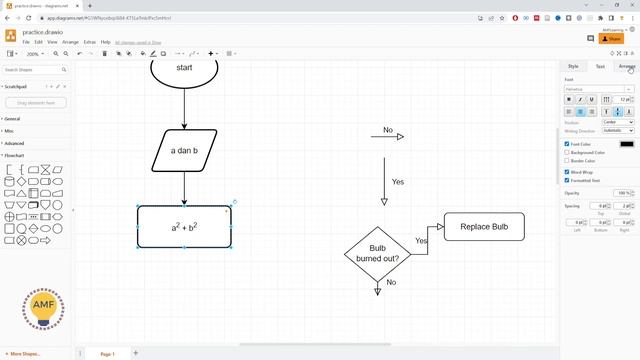Open the Arrange menu

pyautogui.click(x=70, y=42)
